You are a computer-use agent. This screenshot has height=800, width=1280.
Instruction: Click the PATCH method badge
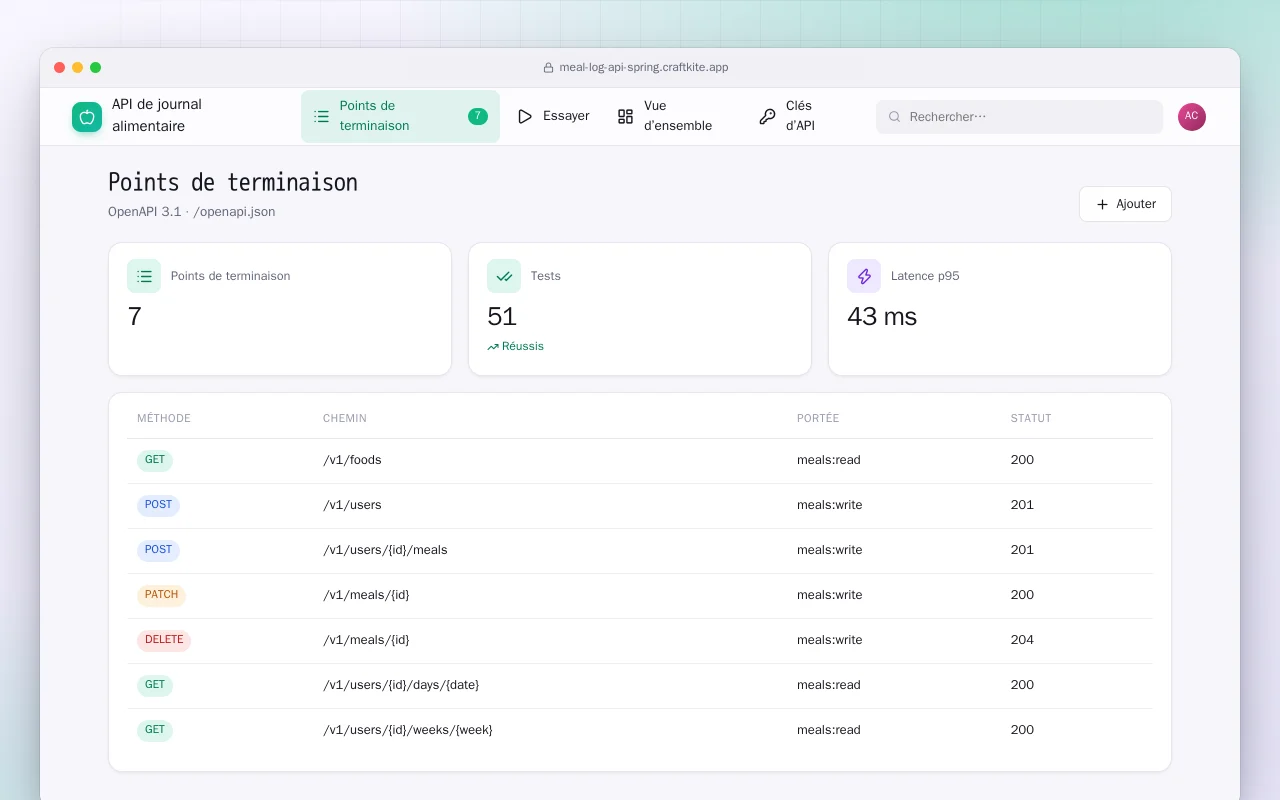(161, 596)
